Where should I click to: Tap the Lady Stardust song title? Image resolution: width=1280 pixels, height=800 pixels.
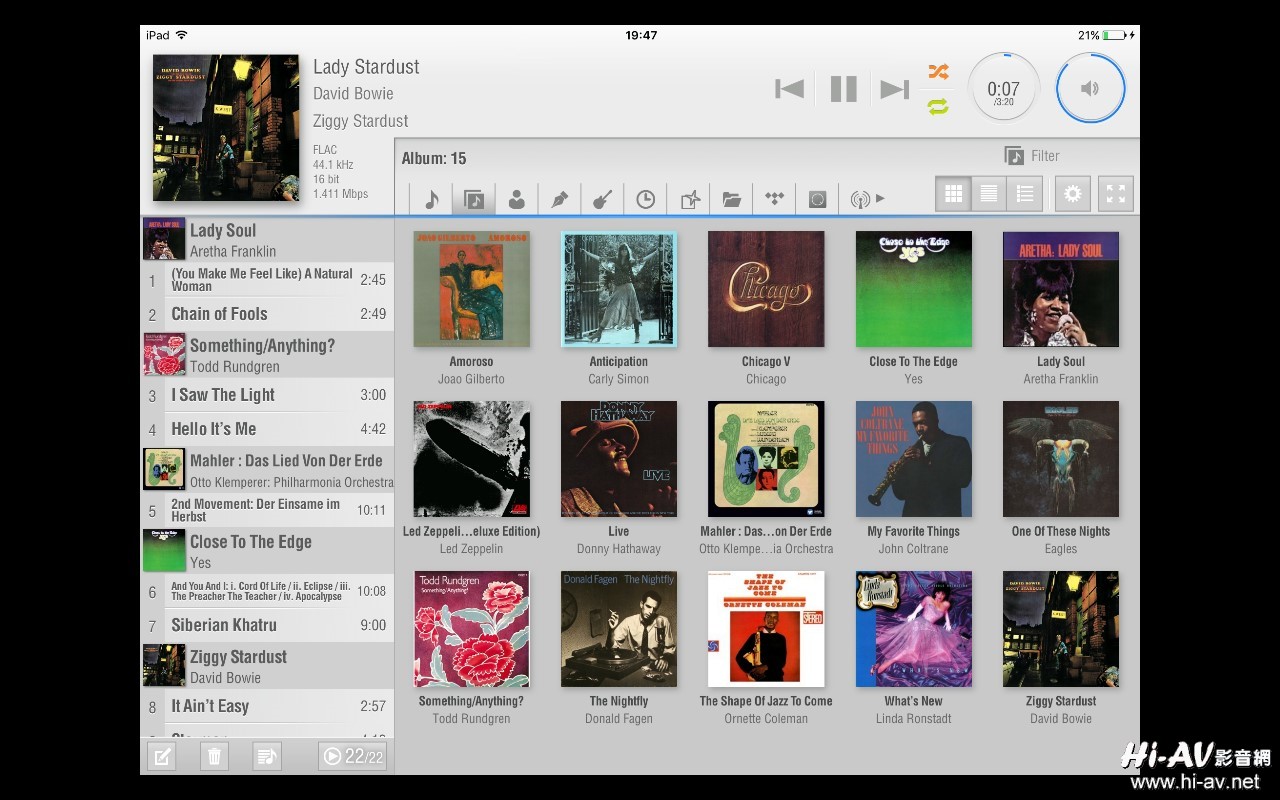click(x=366, y=67)
